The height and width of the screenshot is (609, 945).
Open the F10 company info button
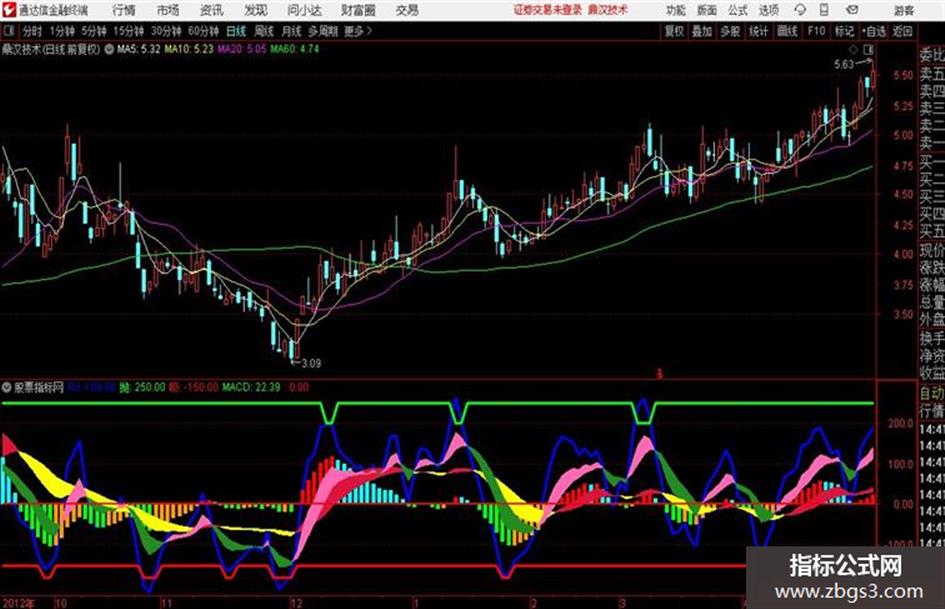(x=816, y=31)
